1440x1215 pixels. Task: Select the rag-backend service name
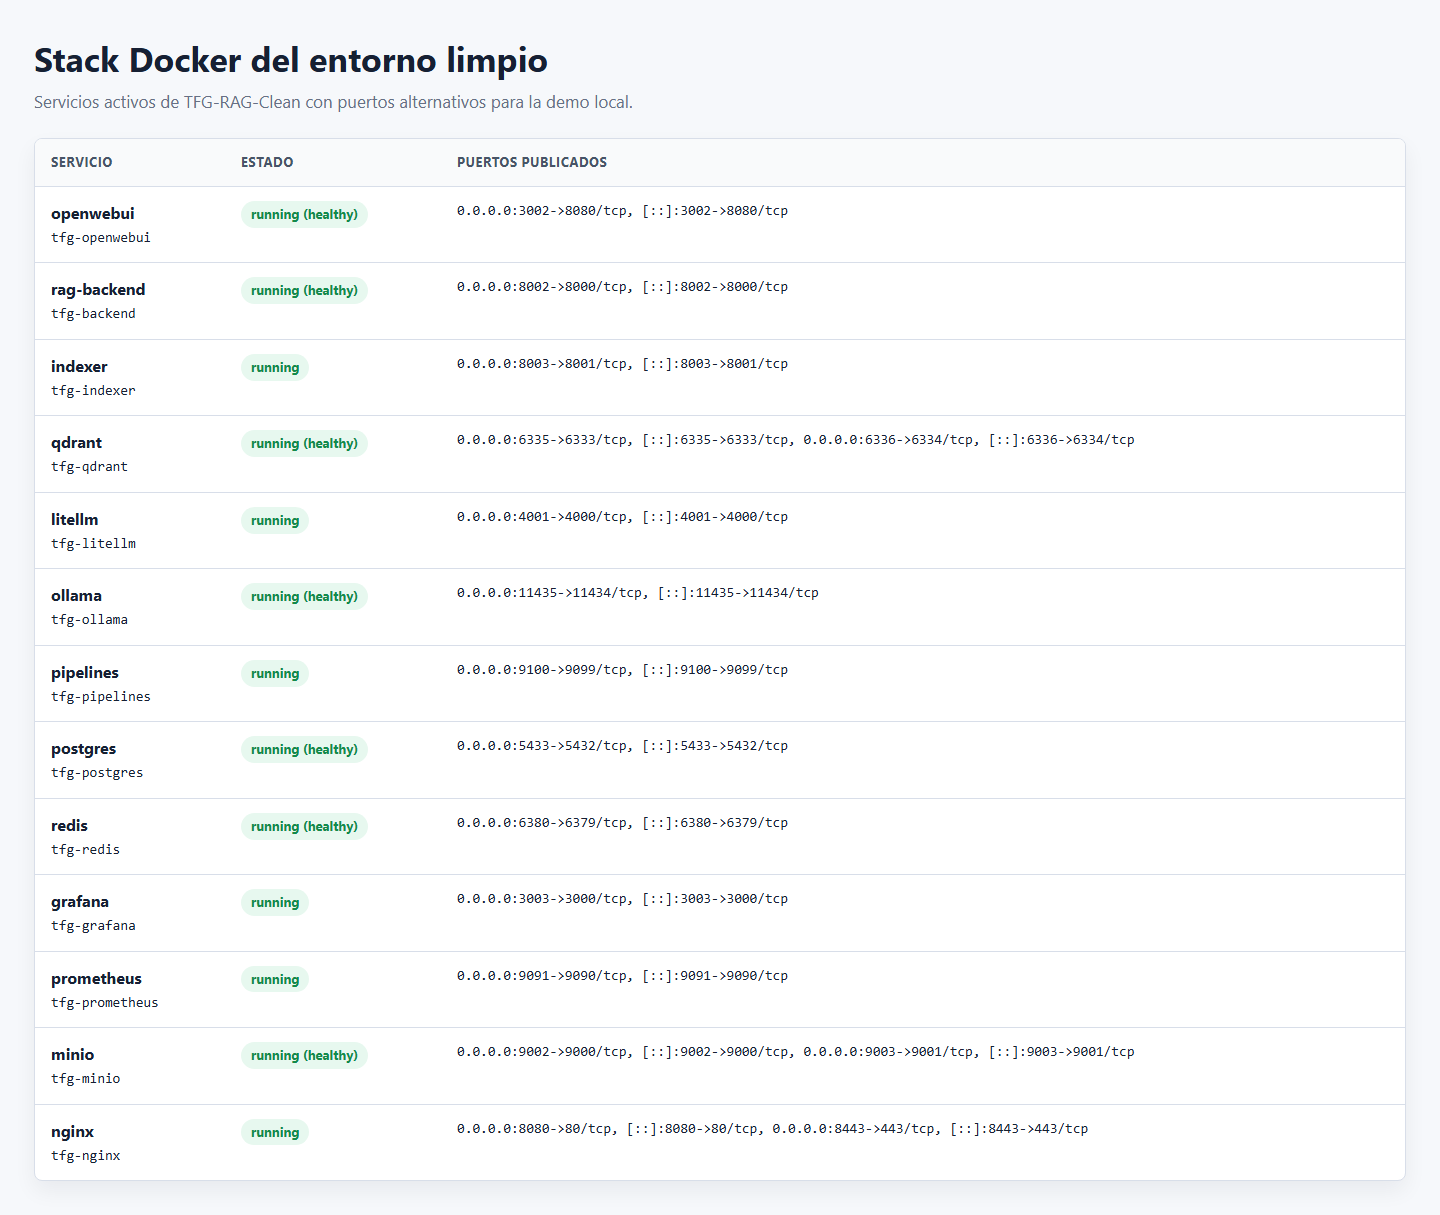[x=98, y=290]
